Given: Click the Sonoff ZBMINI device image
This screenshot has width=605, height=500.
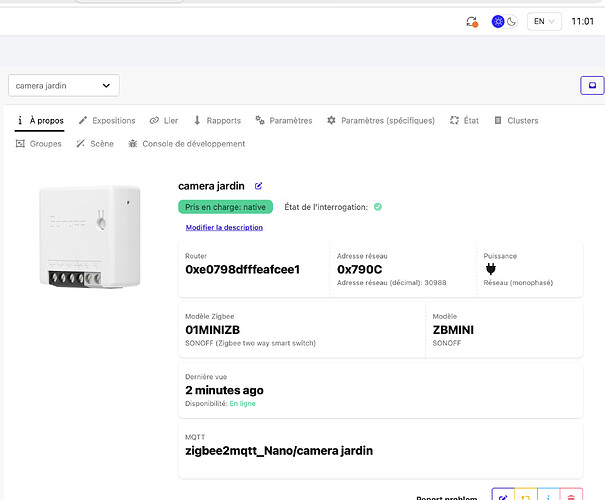Looking at the screenshot, I should (x=90, y=236).
